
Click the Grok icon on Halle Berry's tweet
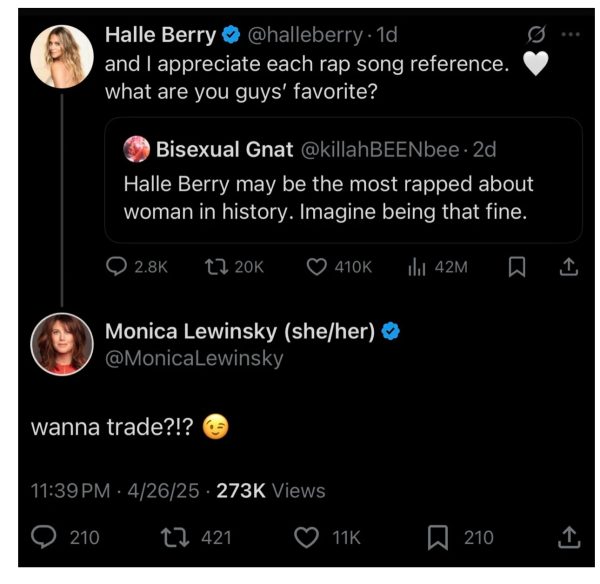click(x=537, y=34)
